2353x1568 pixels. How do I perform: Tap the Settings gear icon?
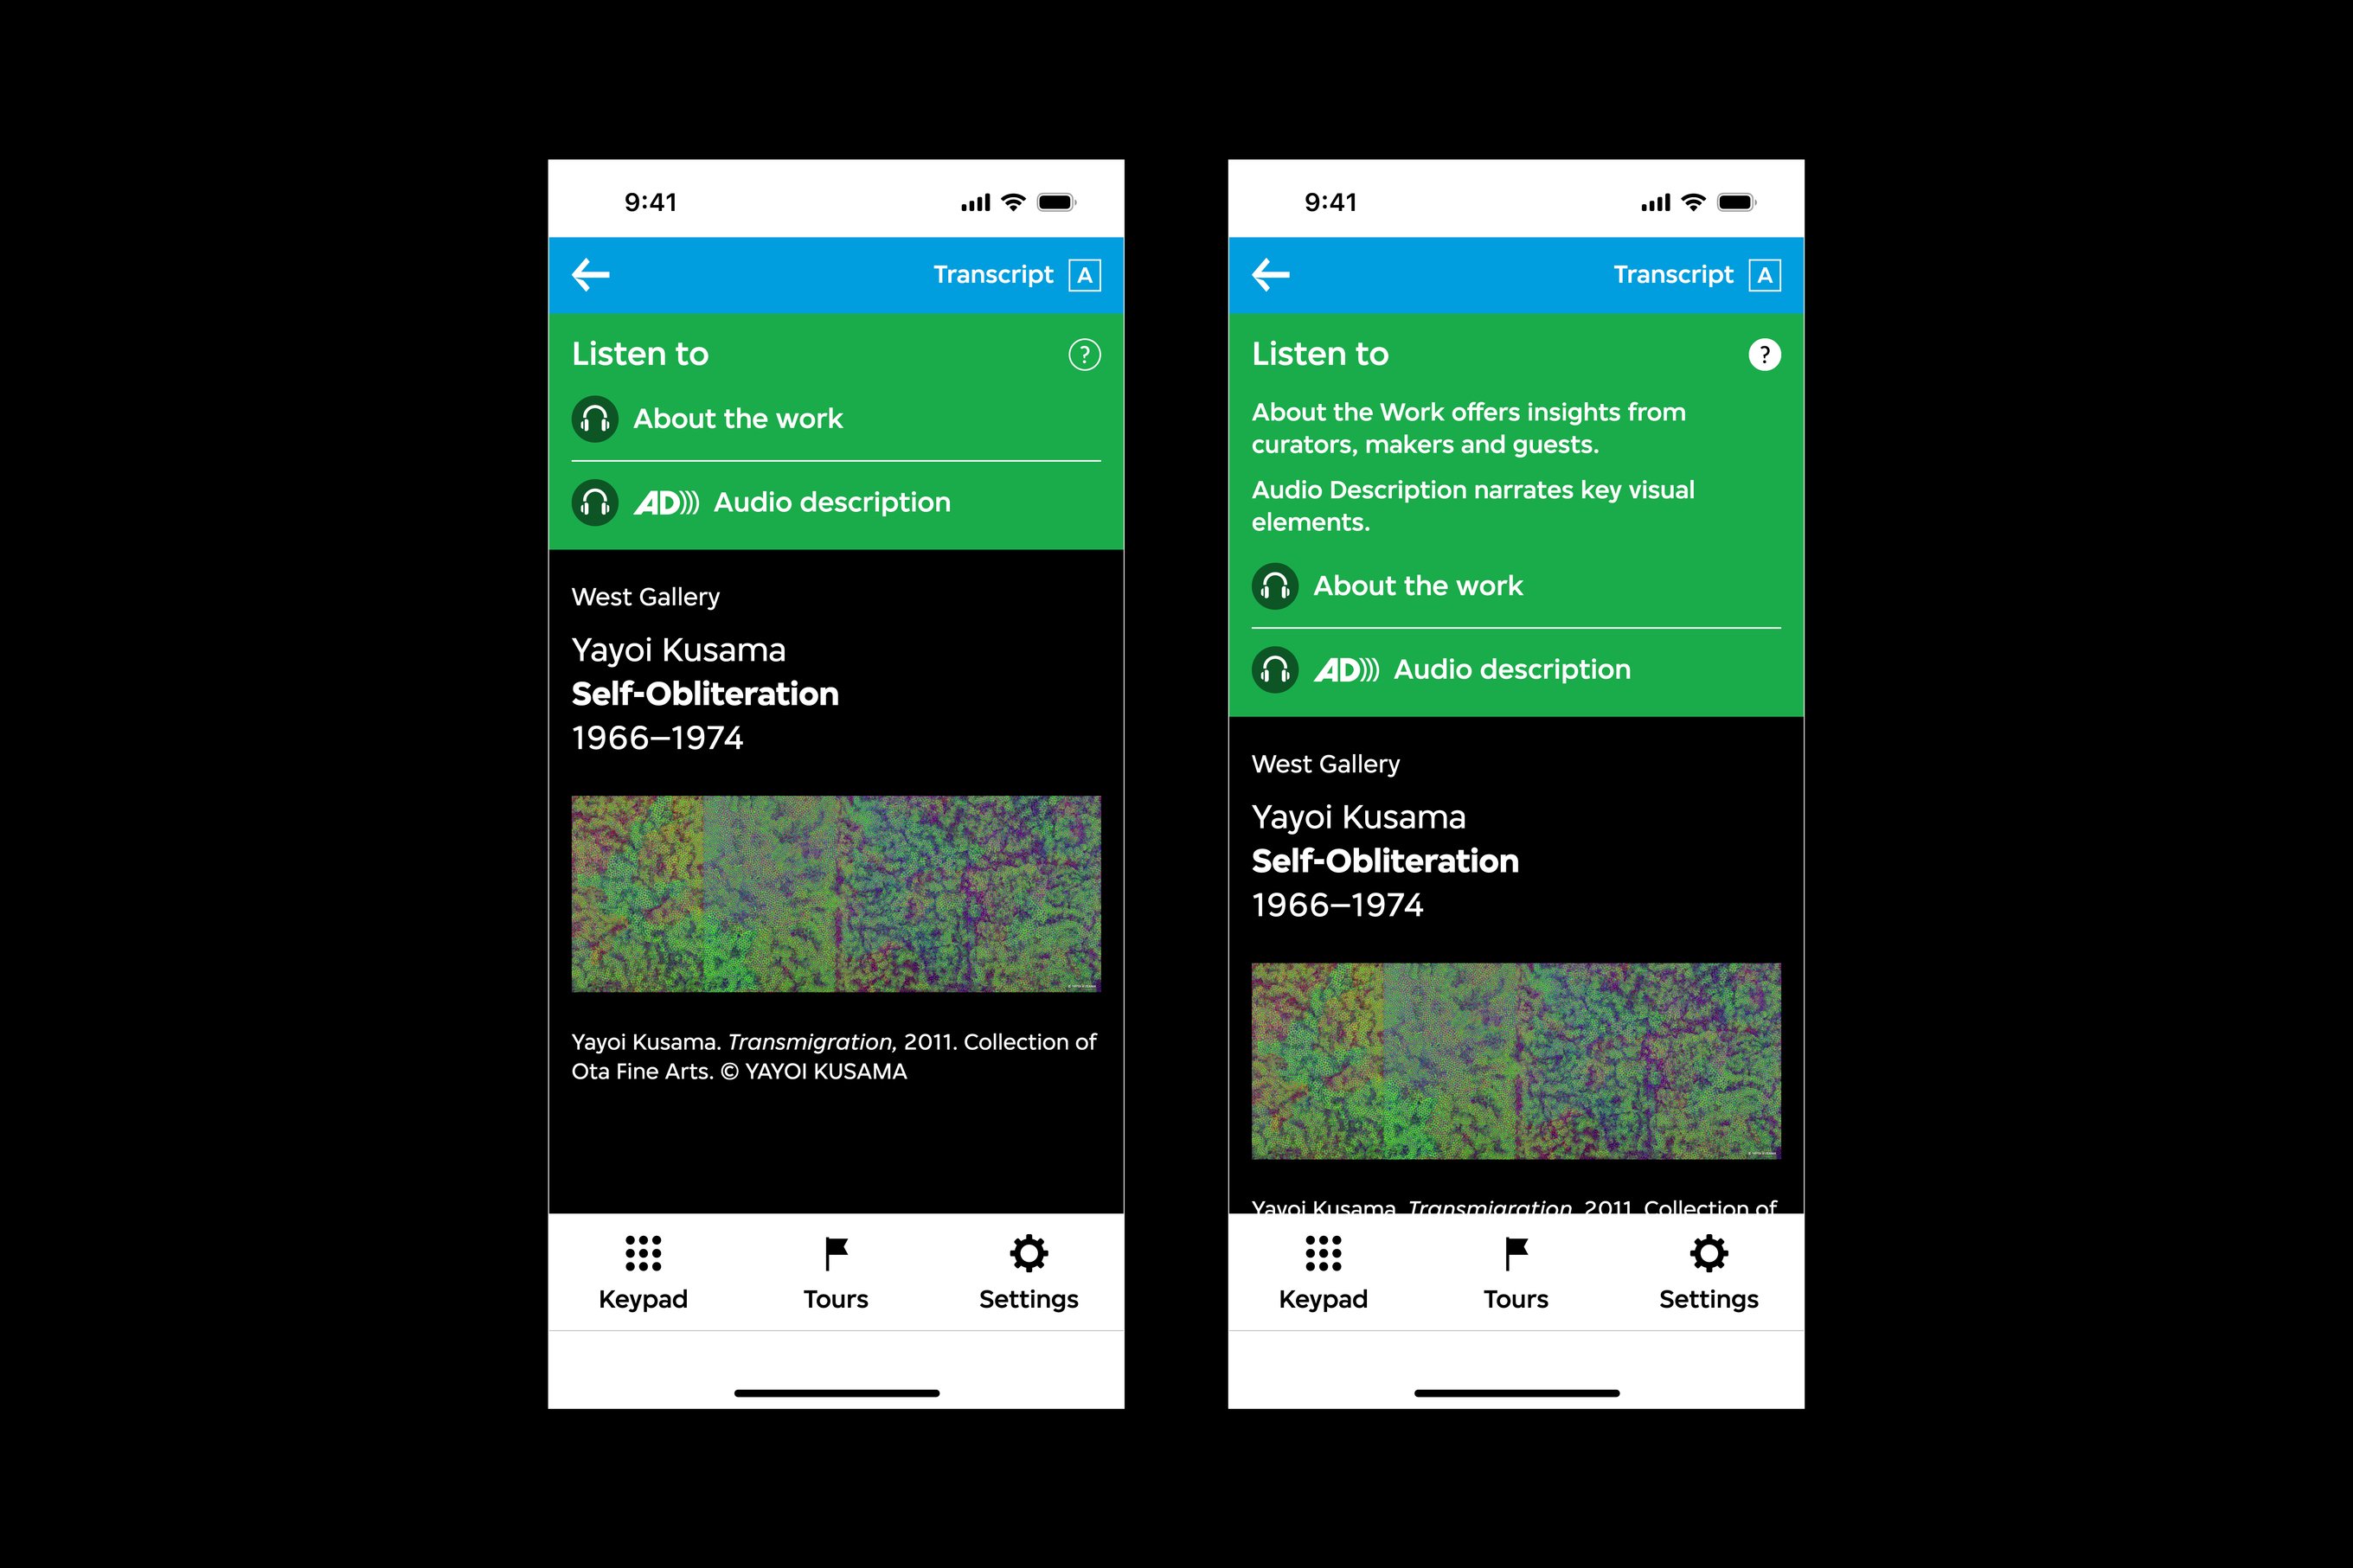[x=1028, y=1257]
